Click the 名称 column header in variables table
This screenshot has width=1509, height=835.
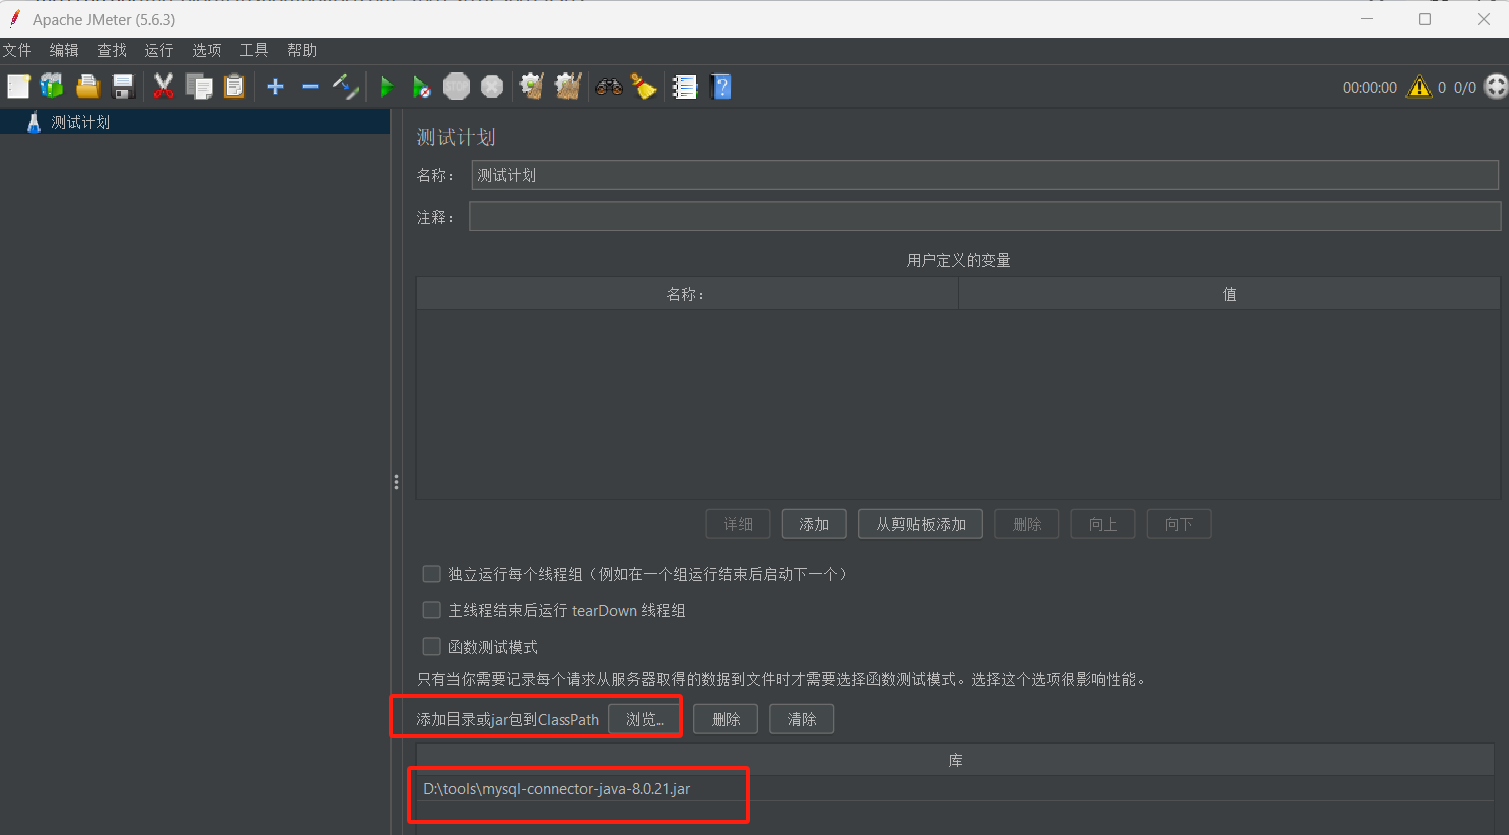[x=687, y=294]
